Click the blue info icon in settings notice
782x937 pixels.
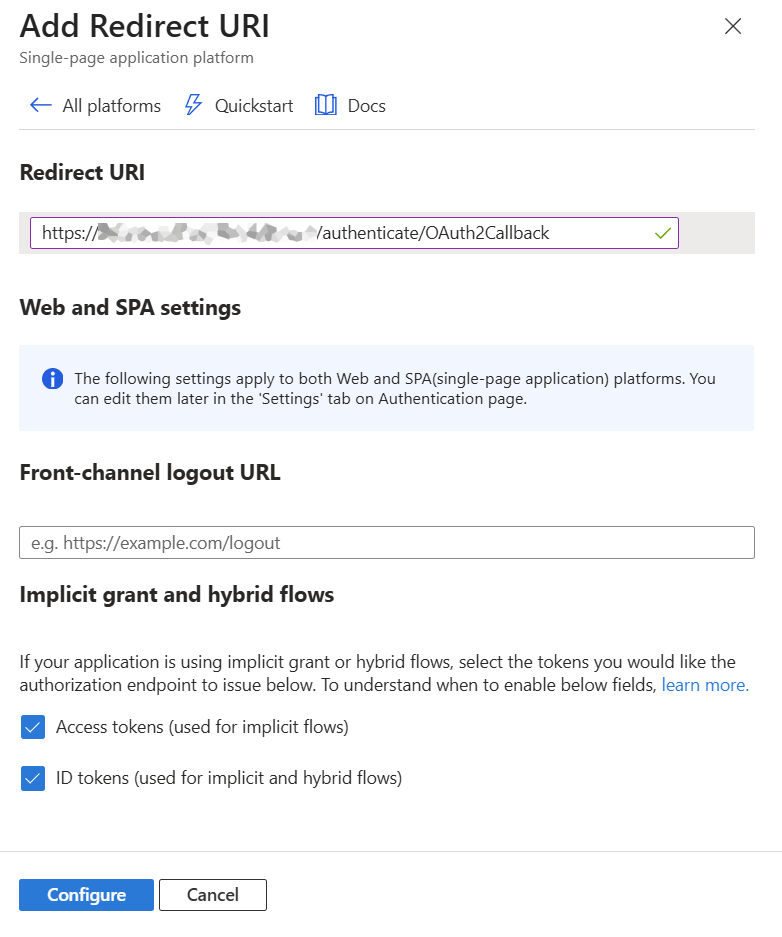pos(52,379)
